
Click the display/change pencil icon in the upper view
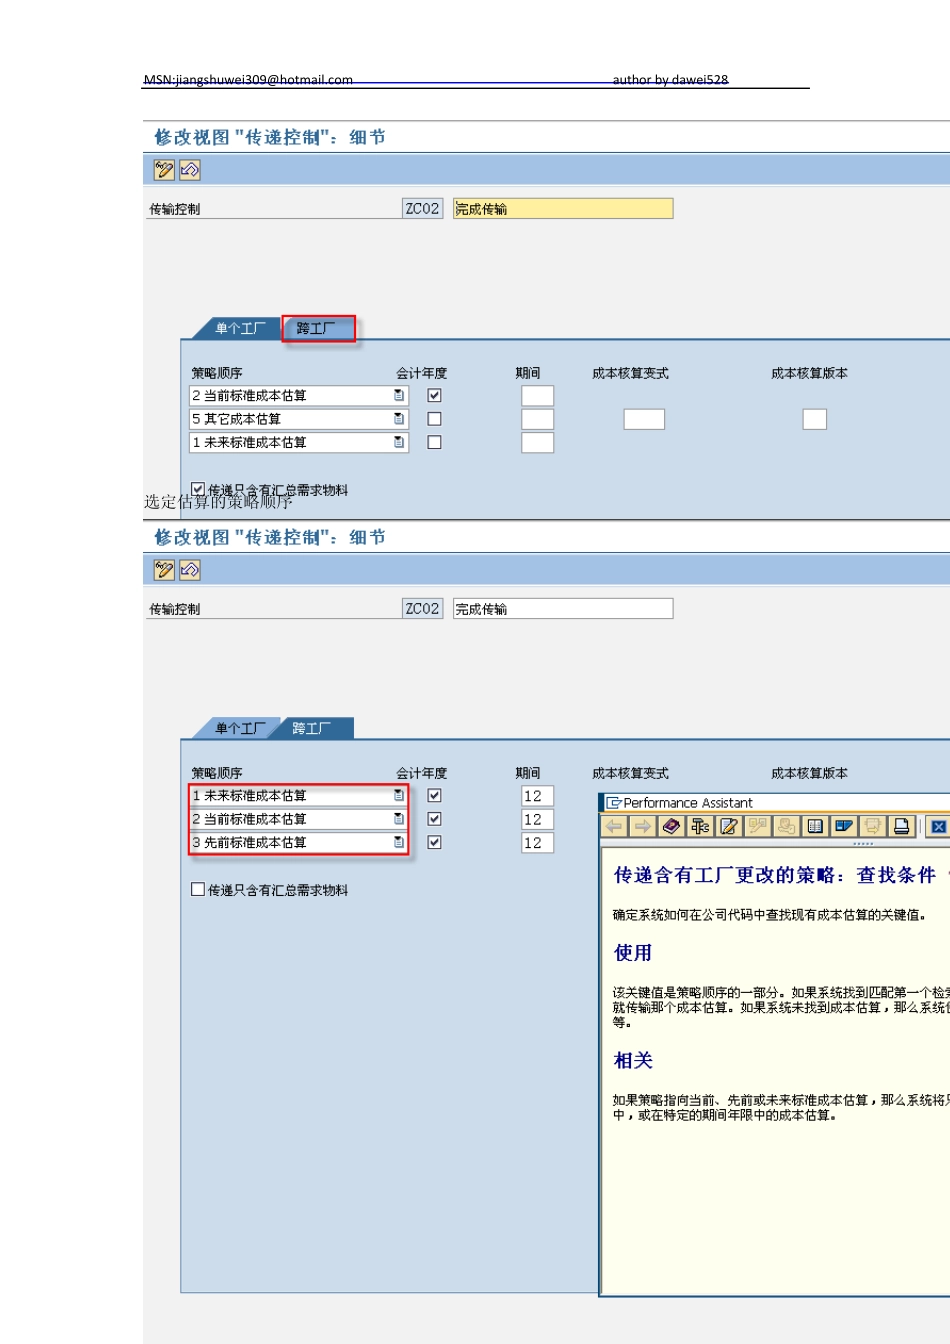coord(164,170)
